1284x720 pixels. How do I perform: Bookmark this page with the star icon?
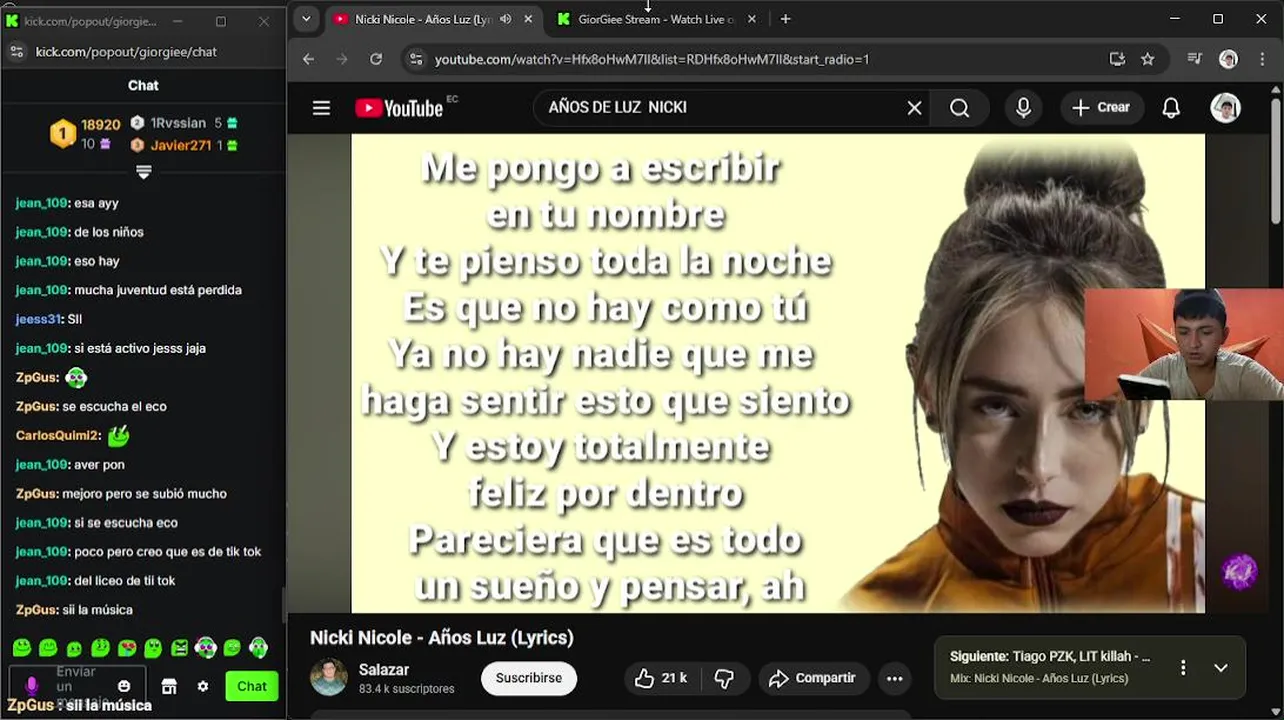(x=1148, y=59)
